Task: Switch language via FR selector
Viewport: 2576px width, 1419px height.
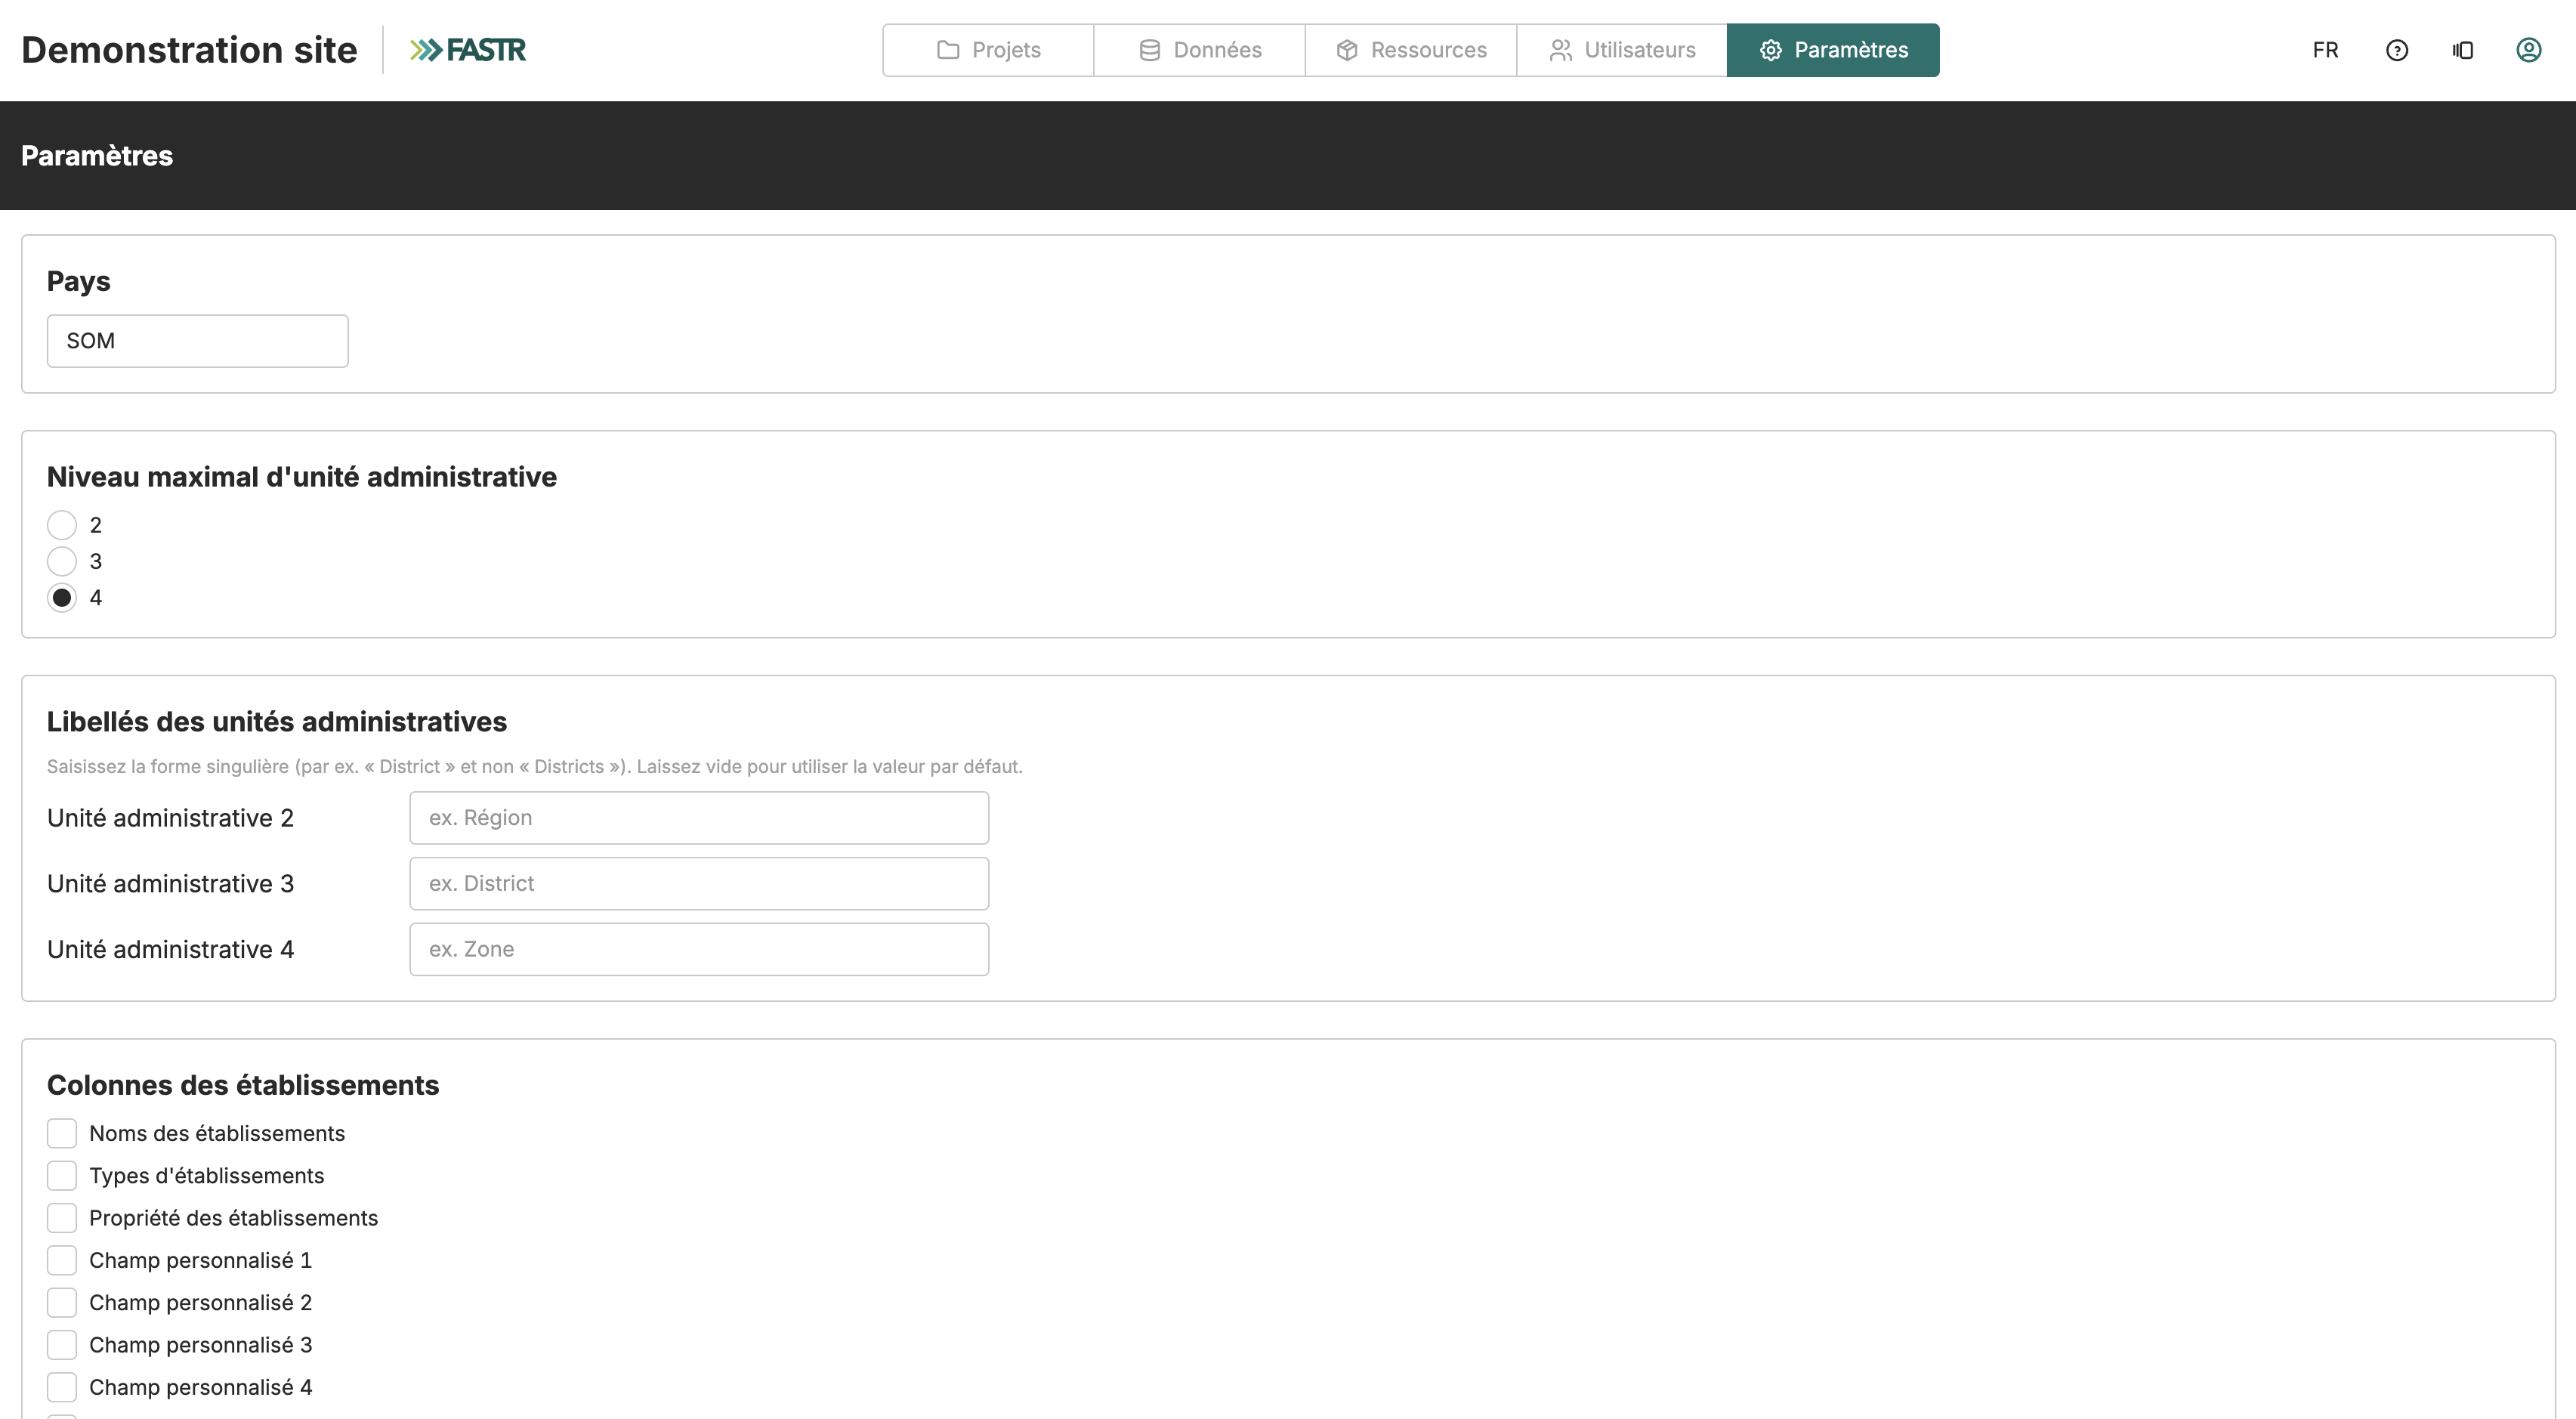Action: click(x=2325, y=50)
